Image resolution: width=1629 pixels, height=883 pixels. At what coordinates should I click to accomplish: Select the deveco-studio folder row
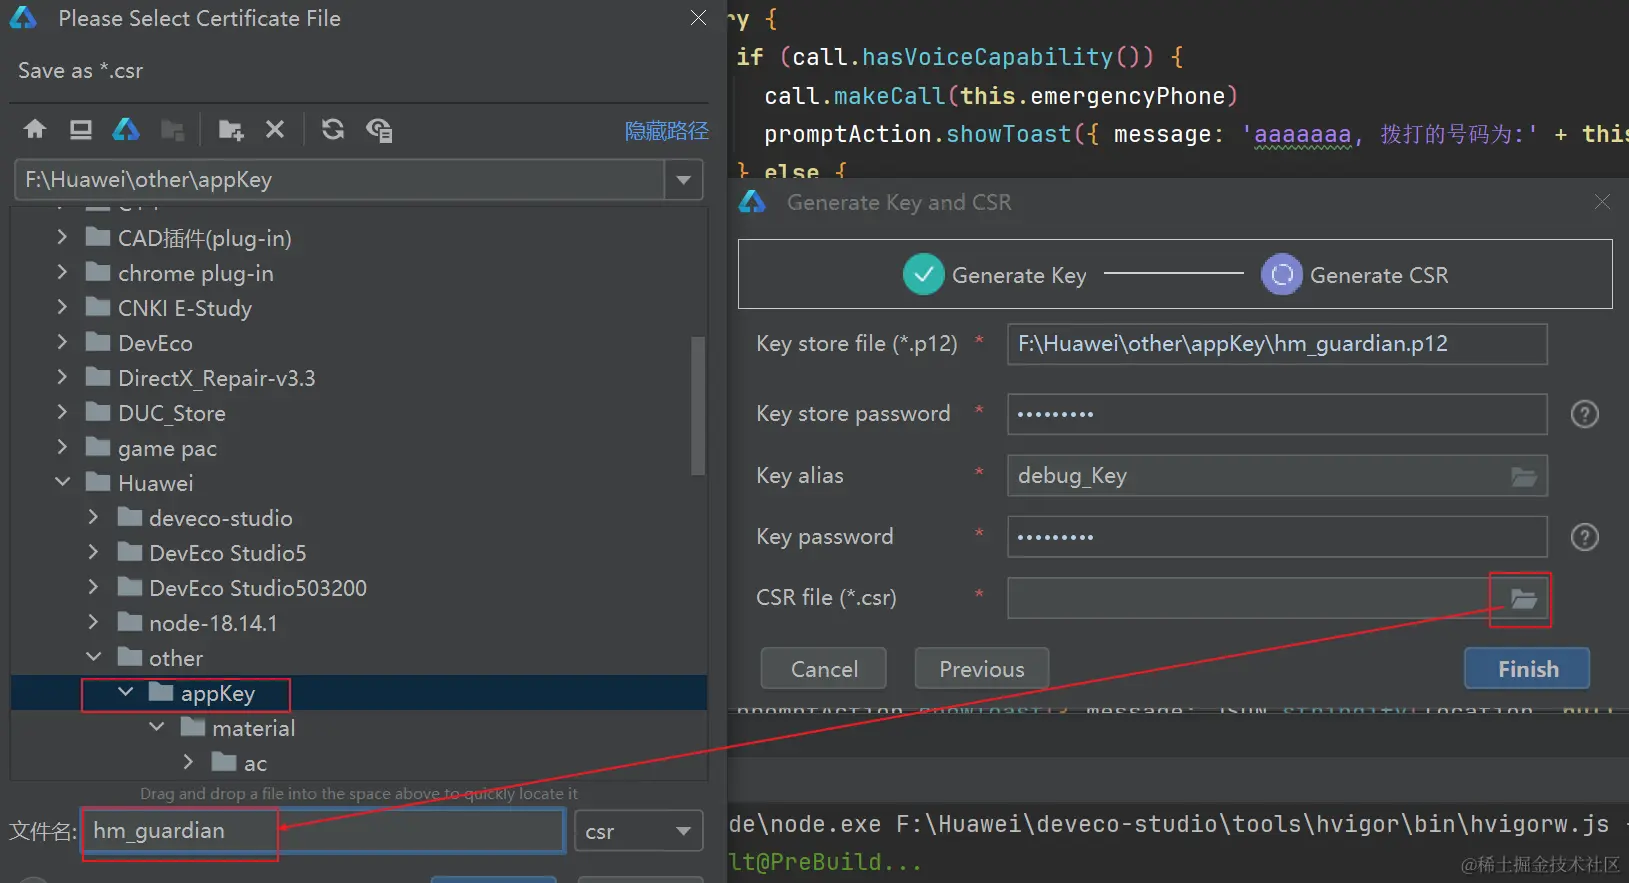[x=359, y=518]
